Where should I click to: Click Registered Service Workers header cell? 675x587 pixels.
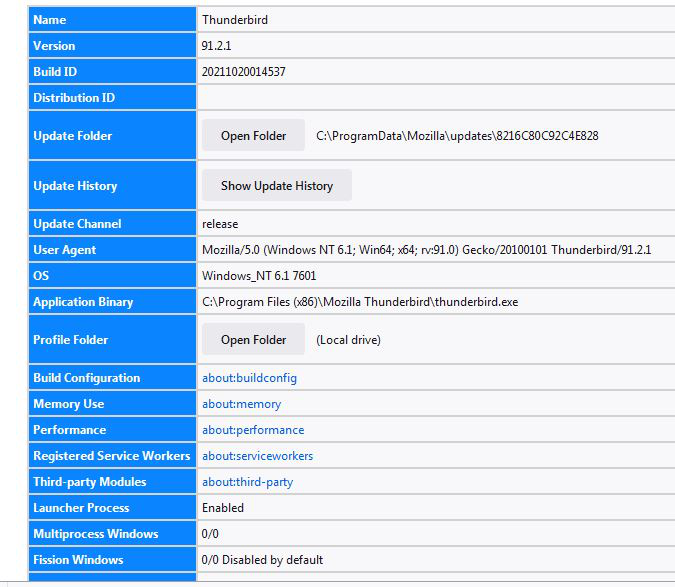pyautogui.click(x=112, y=455)
